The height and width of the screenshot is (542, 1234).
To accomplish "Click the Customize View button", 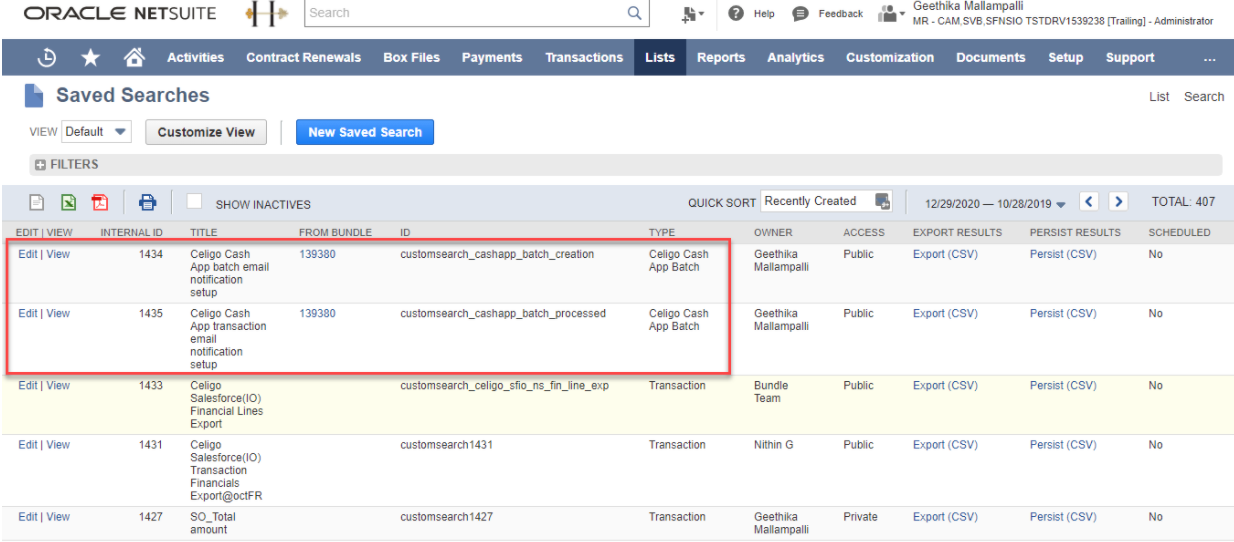I will pos(206,132).
